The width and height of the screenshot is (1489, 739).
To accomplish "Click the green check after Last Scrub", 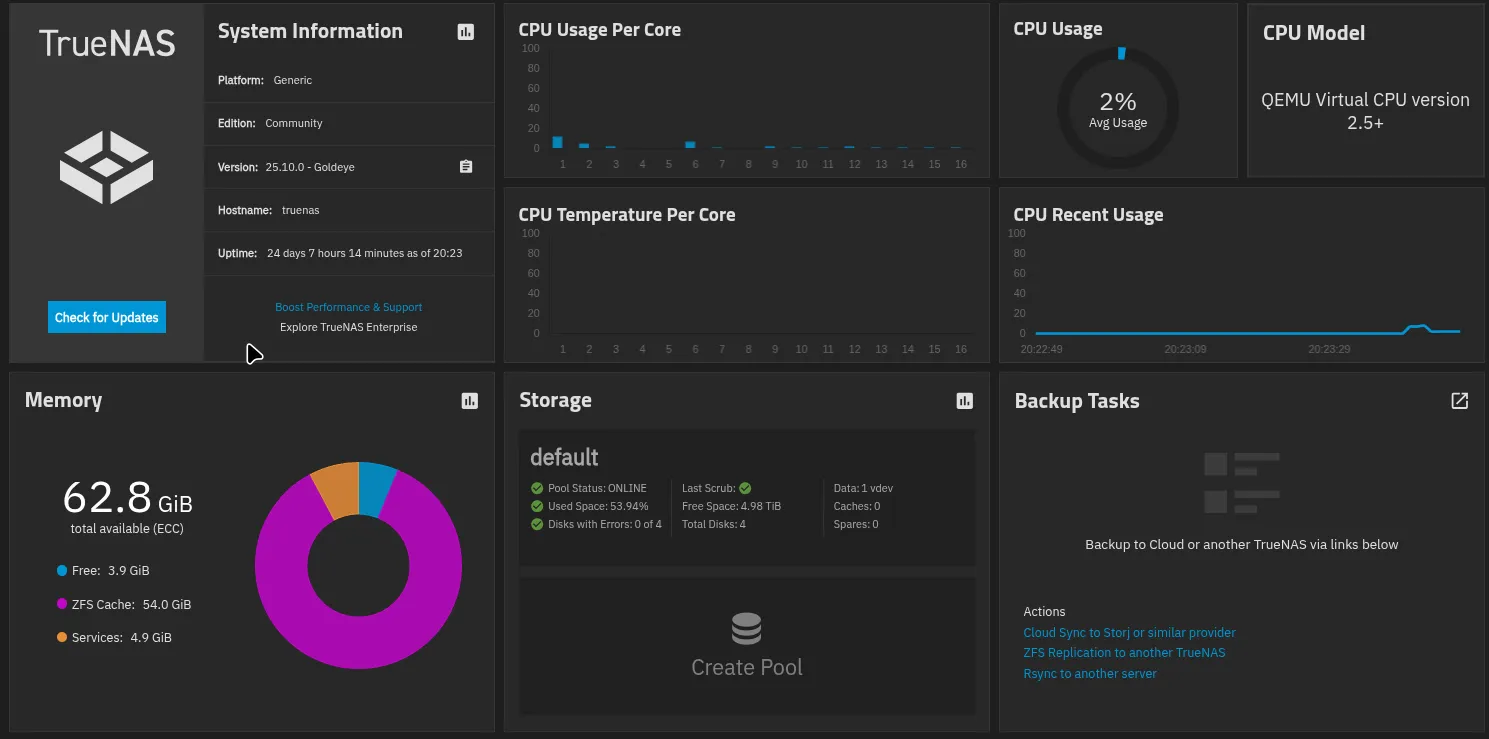I will [x=745, y=488].
